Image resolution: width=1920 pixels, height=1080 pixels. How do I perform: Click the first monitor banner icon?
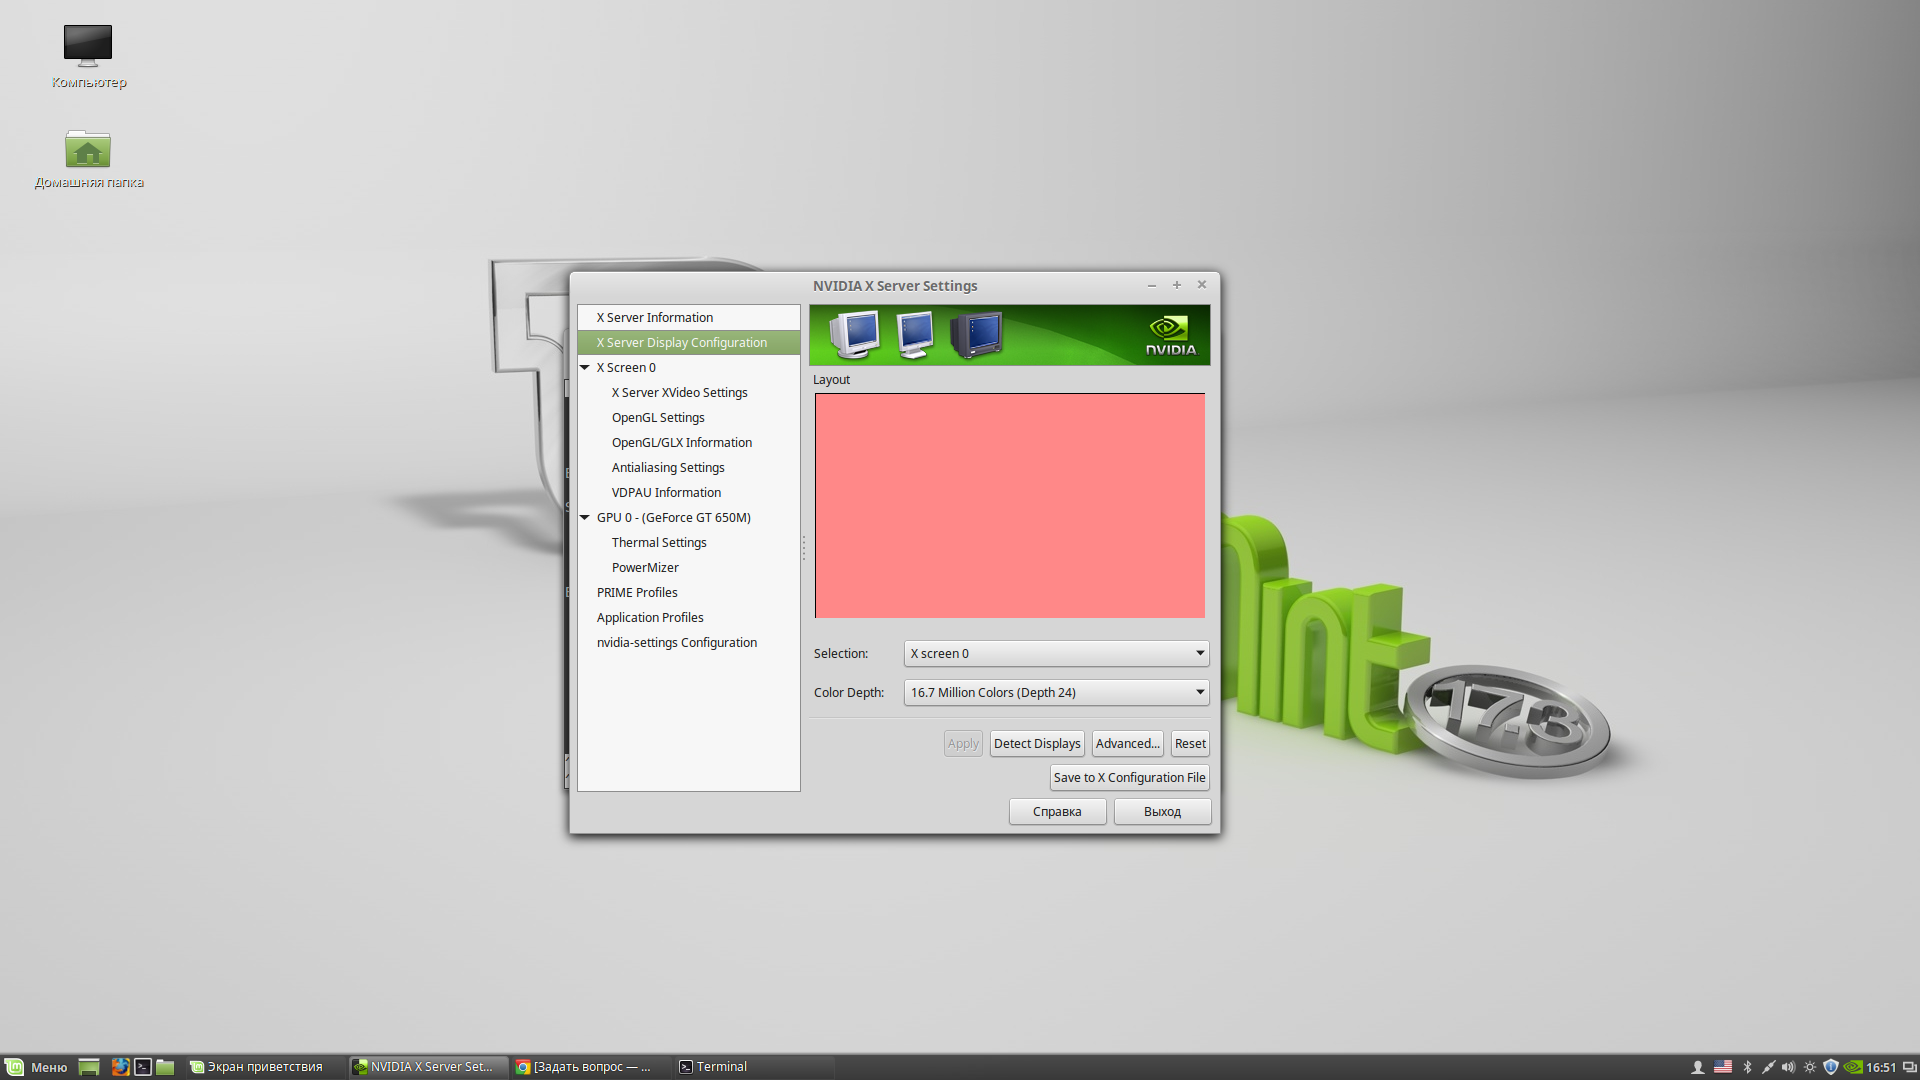[x=855, y=334]
